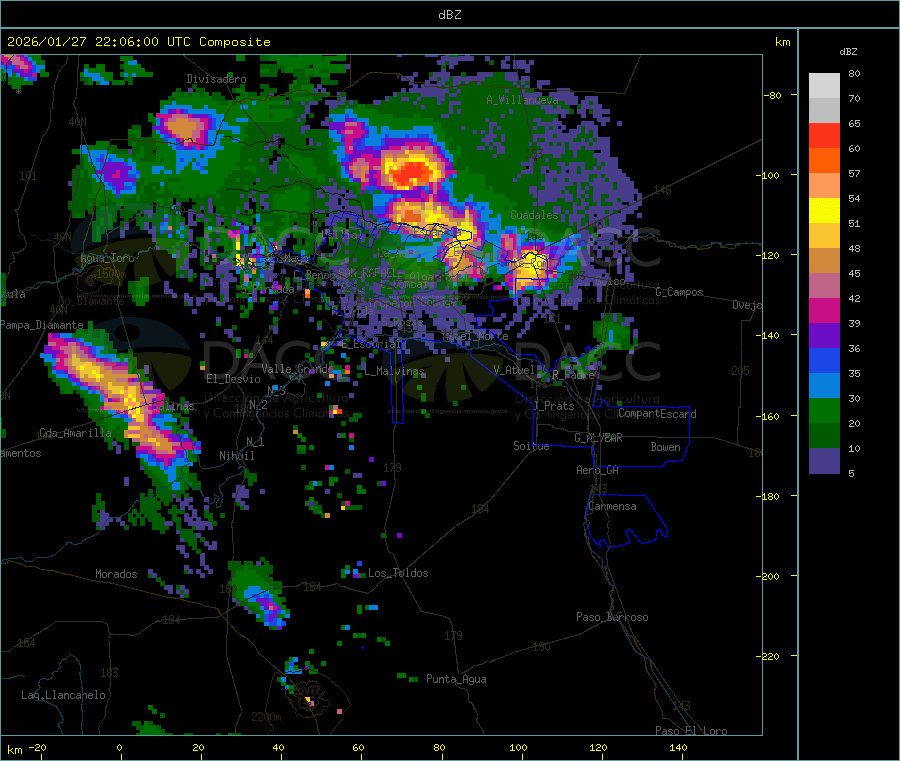The image size is (900, 761).
Task: Select the G_Campos place label
Action: click(679, 292)
